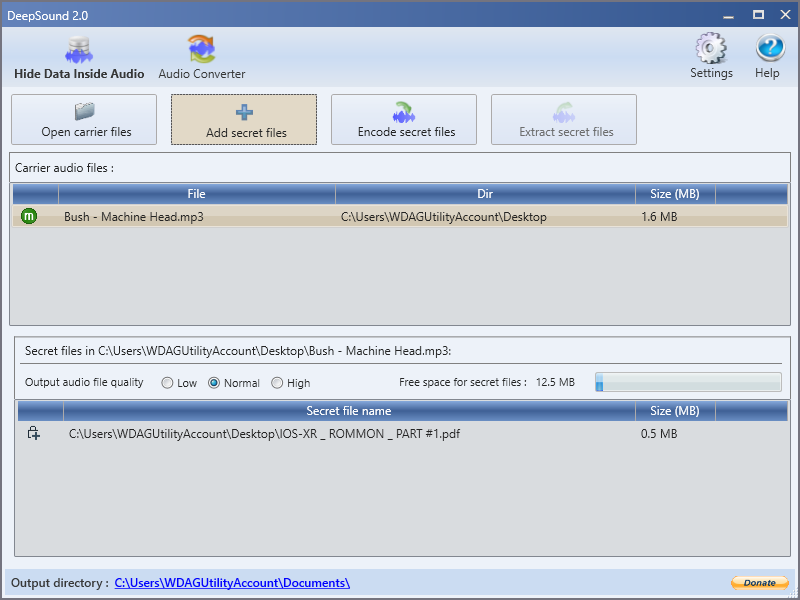Click the Secret file name column header

(349, 411)
